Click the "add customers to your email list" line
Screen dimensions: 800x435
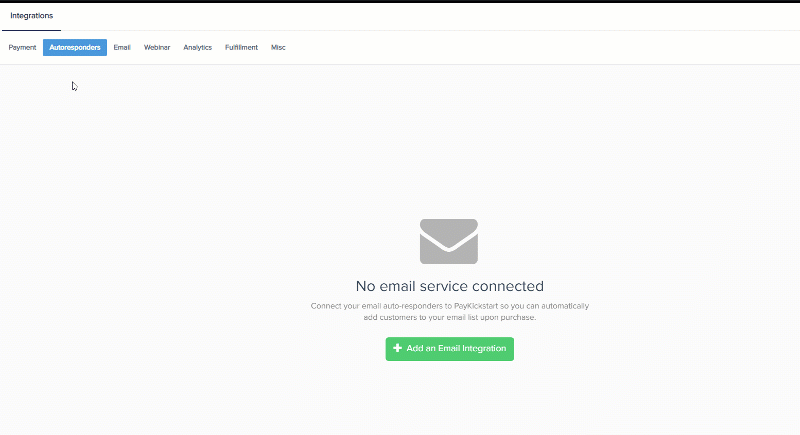point(449,317)
